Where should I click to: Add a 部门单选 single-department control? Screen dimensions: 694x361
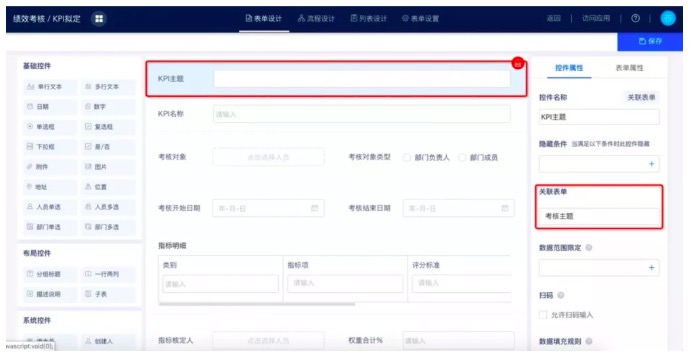coord(50,227)
